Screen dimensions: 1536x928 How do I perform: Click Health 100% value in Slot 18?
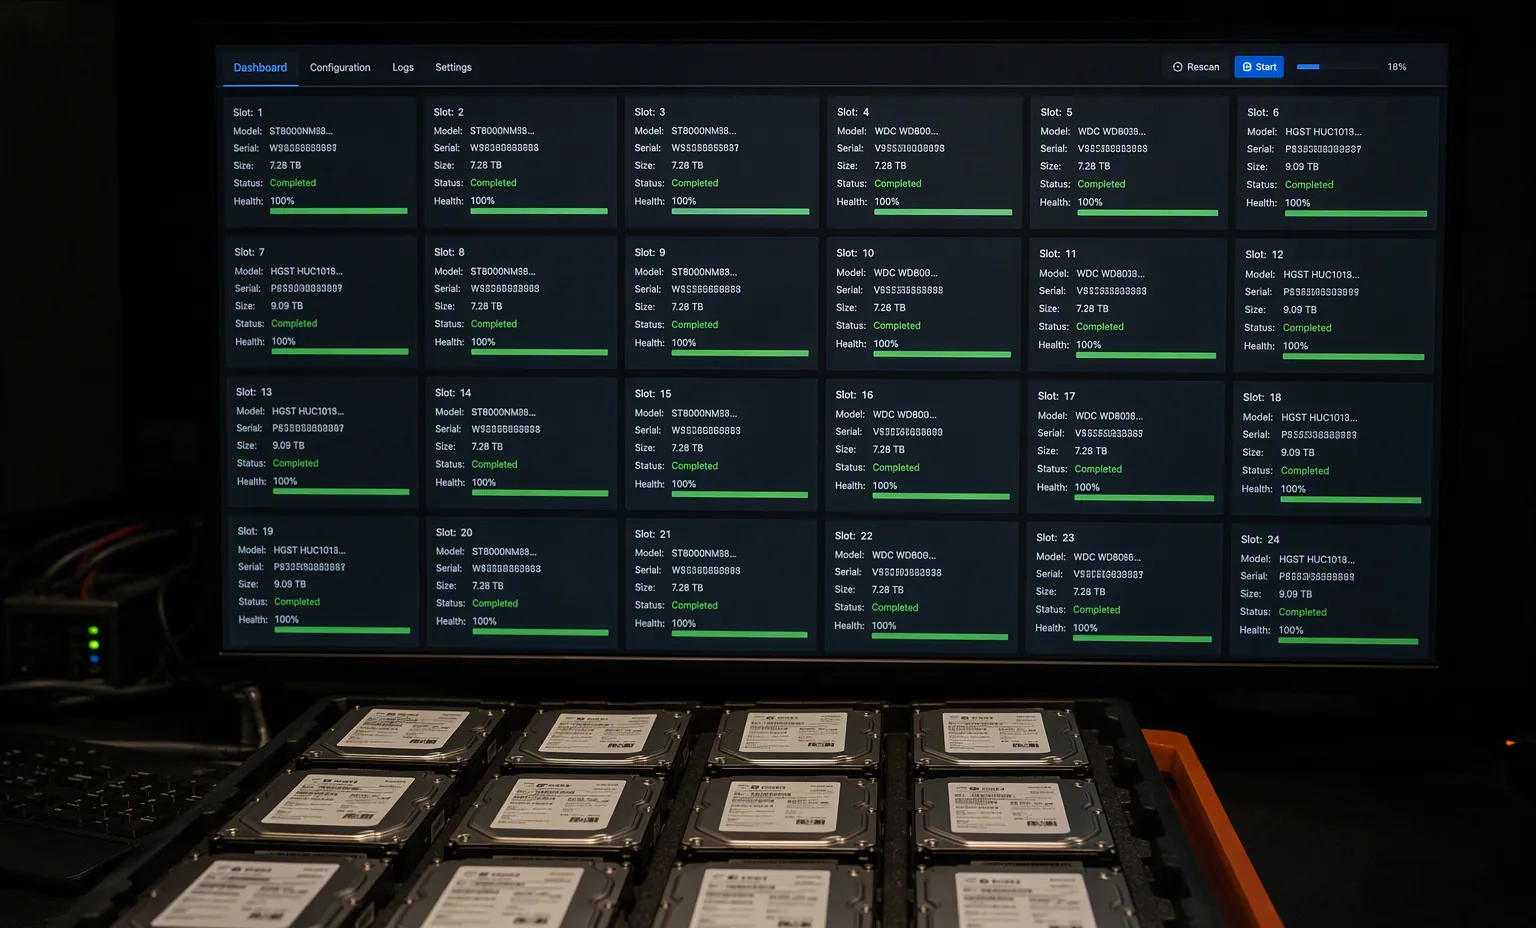[1293, 489]
